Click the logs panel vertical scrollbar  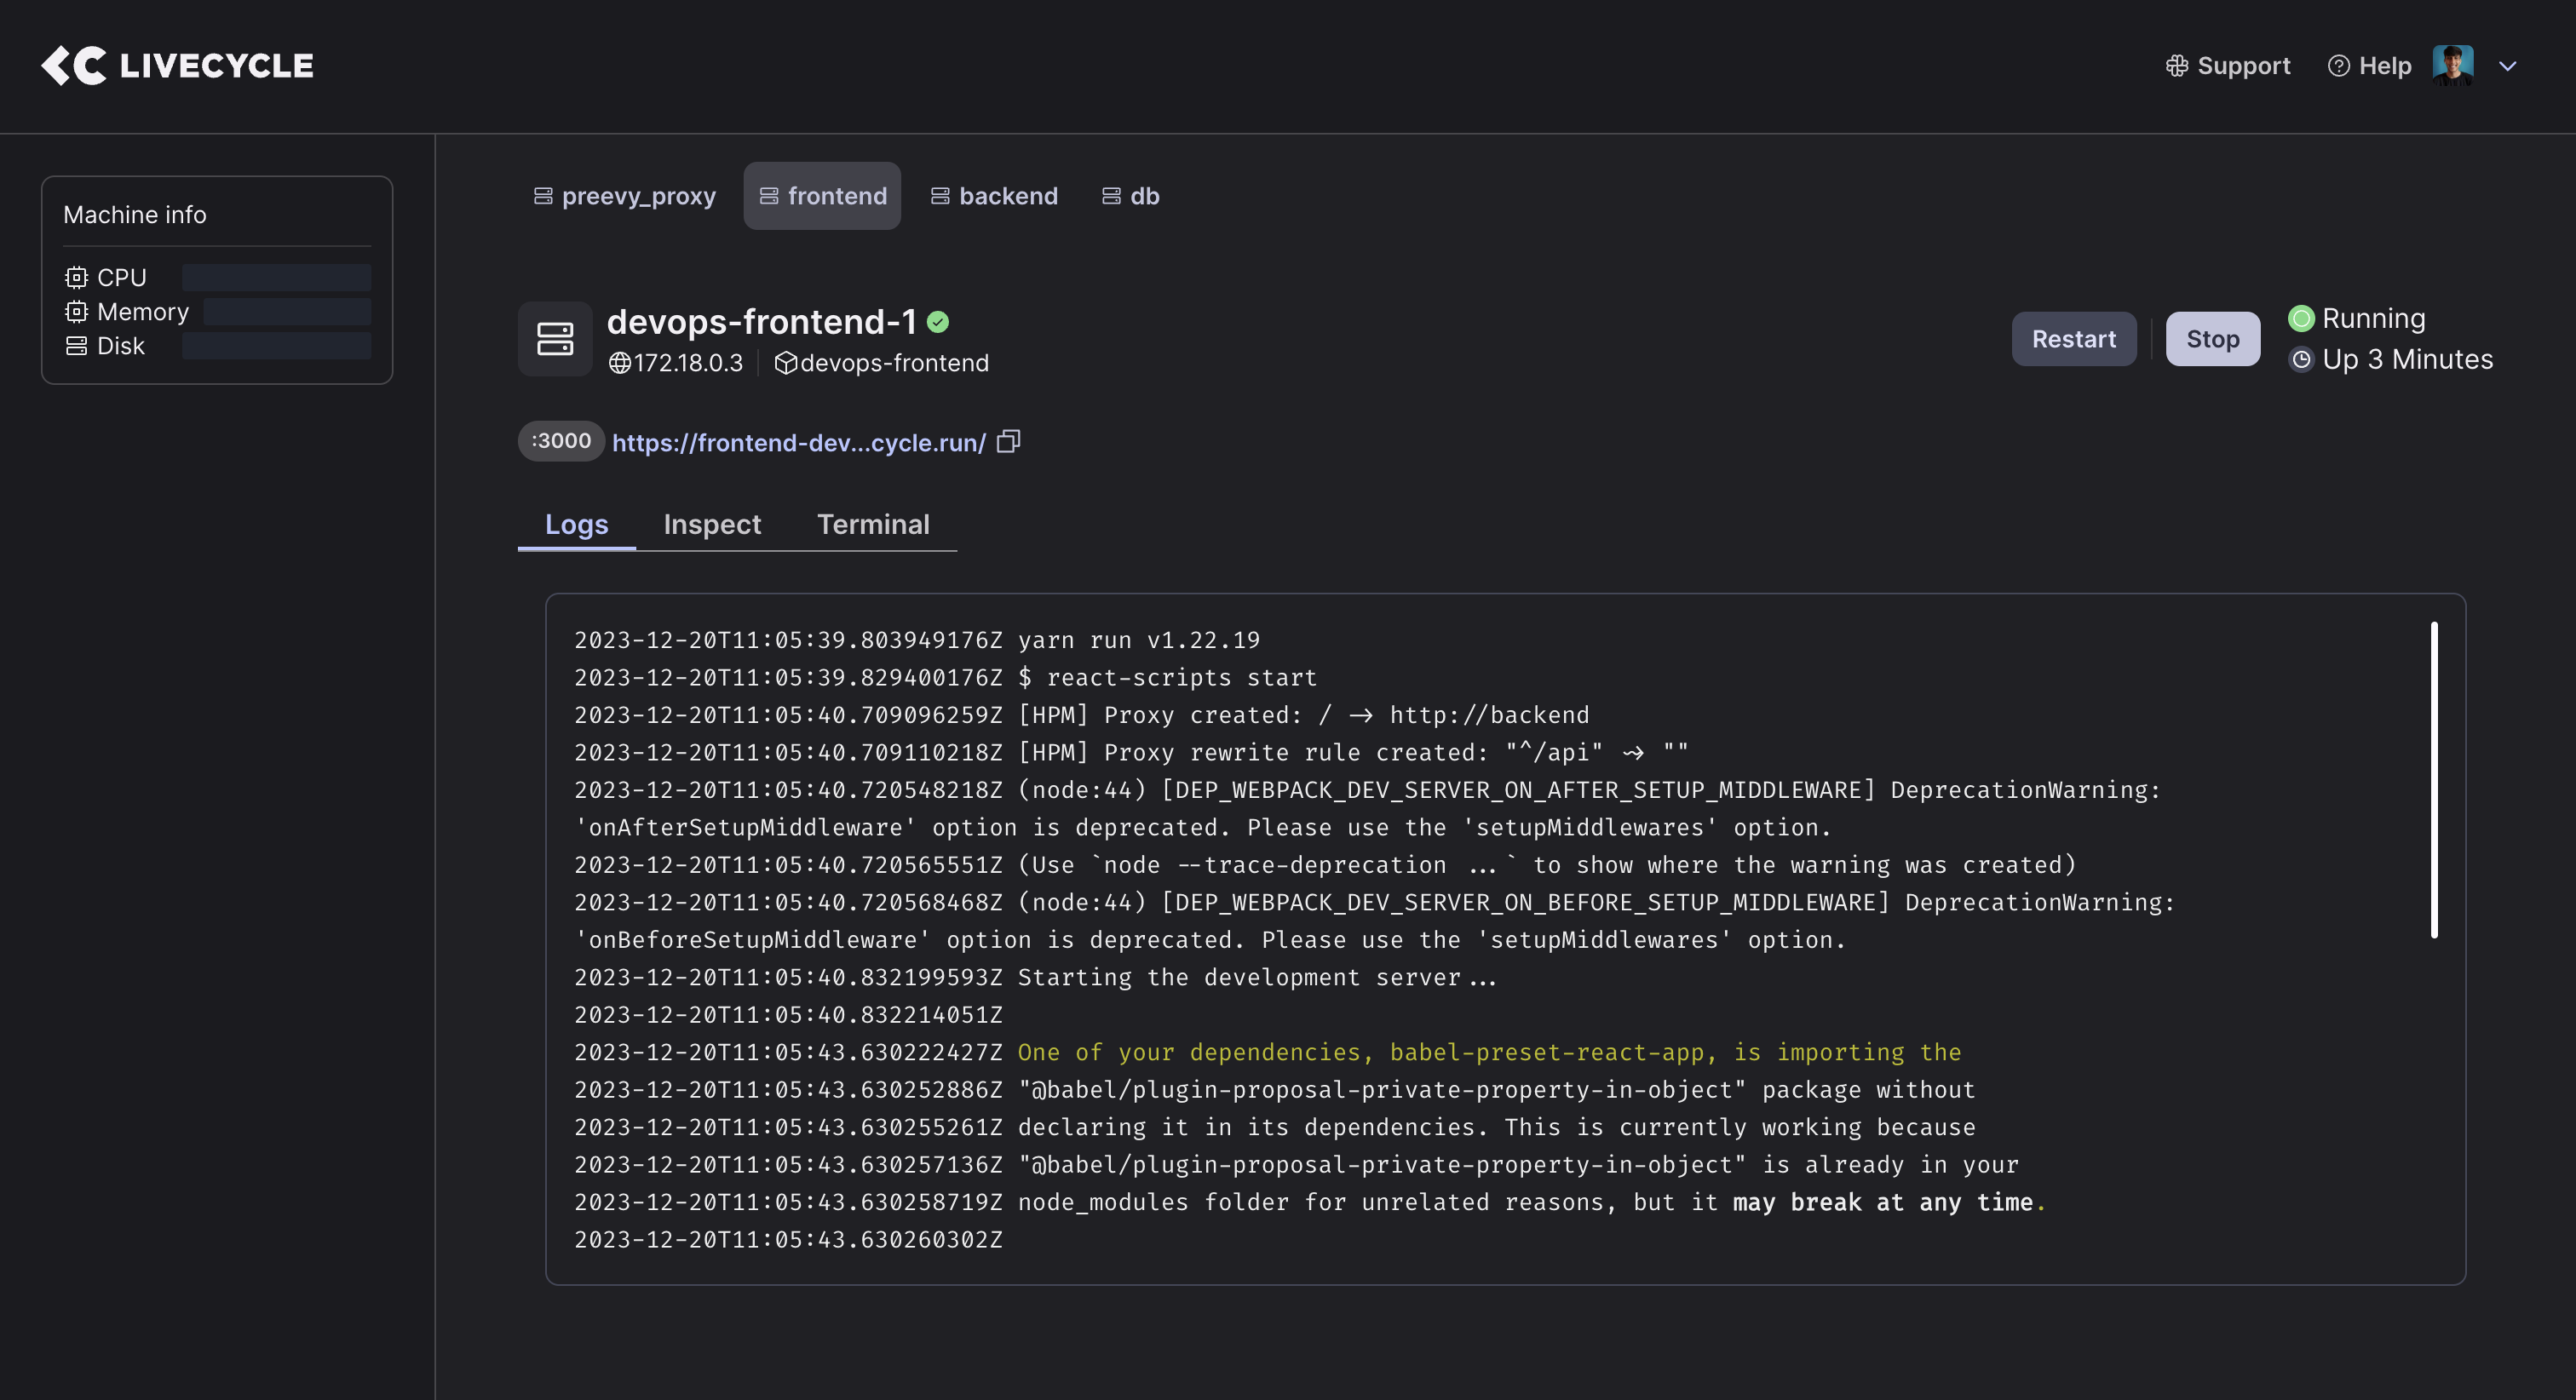click(2434, 780)
